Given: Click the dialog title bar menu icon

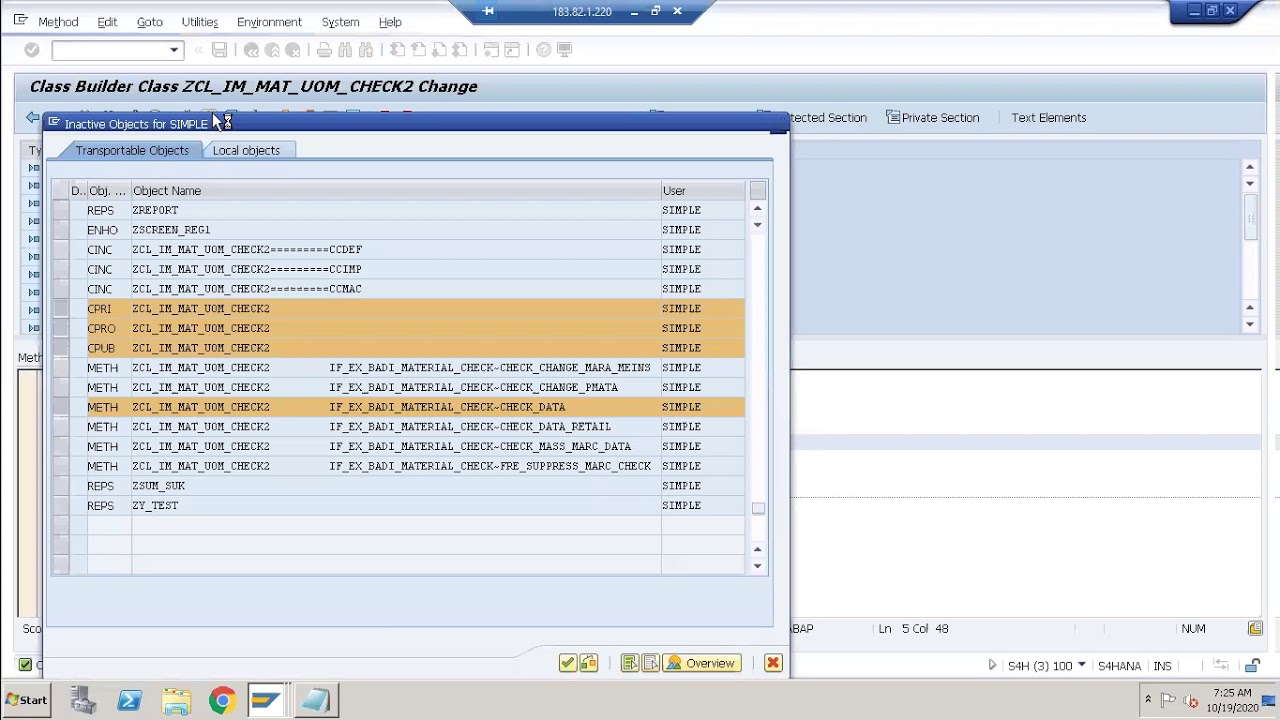Looking at the screenshot, I should point(54,123).
